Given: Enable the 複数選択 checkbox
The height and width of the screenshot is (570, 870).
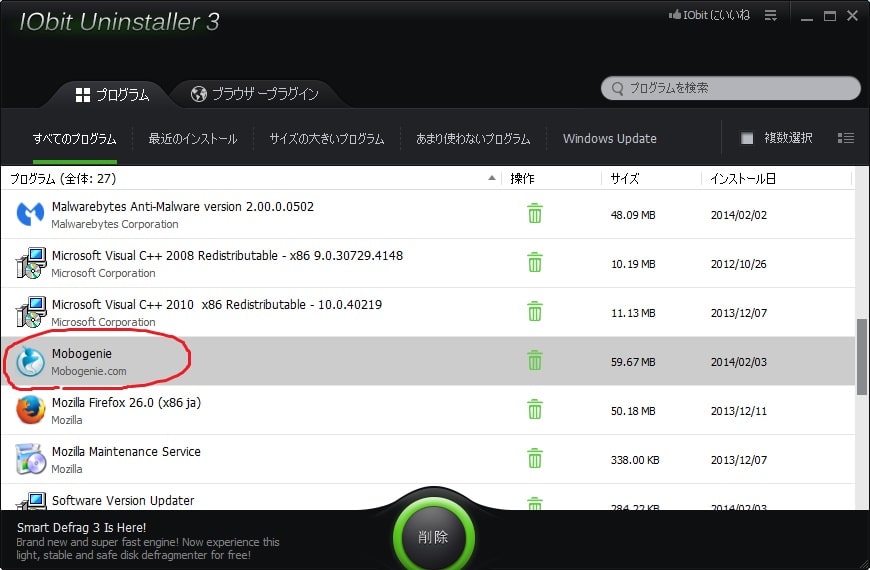Looking at the screenshot, I should (x=747, y=138).
